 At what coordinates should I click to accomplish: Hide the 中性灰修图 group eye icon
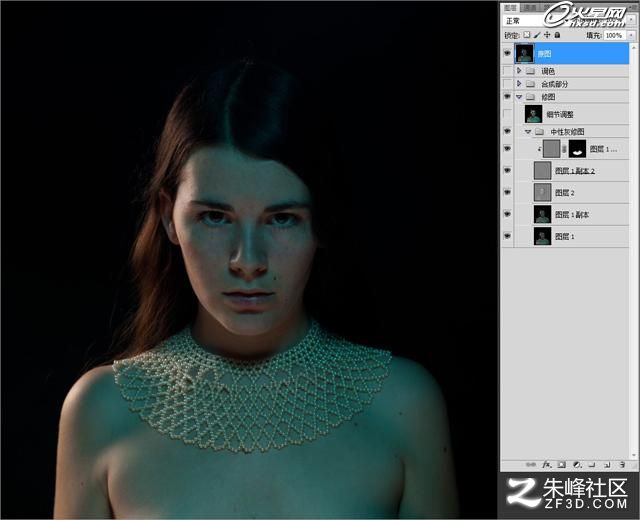(507, 131)
